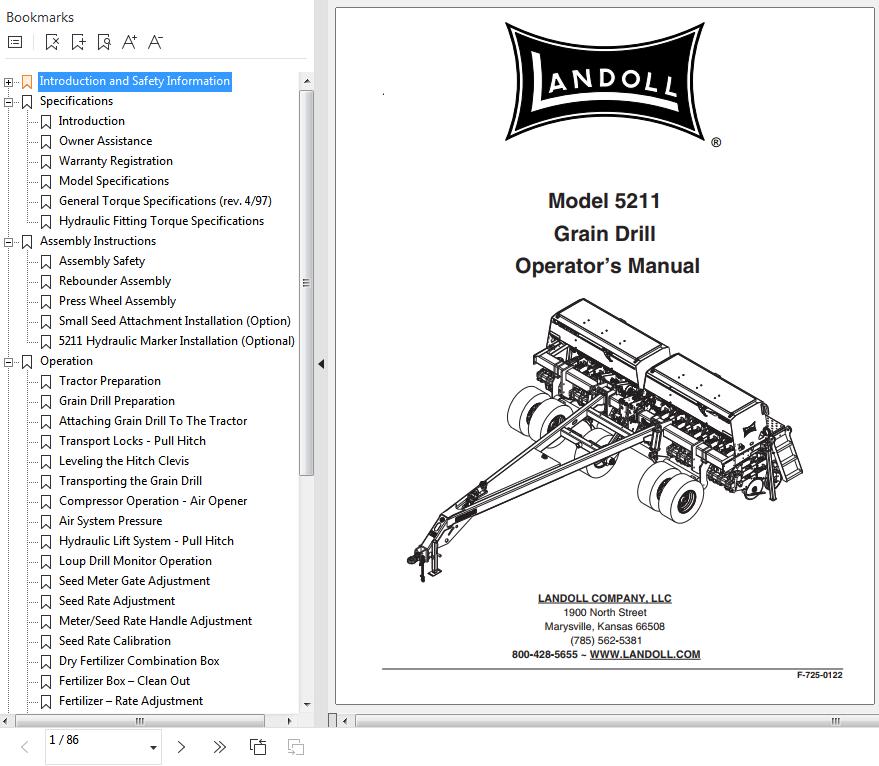This screenshot has width=879, height=766.
Task: Click the WWW.LANDOLL.COM link
Action: [645, 654]
